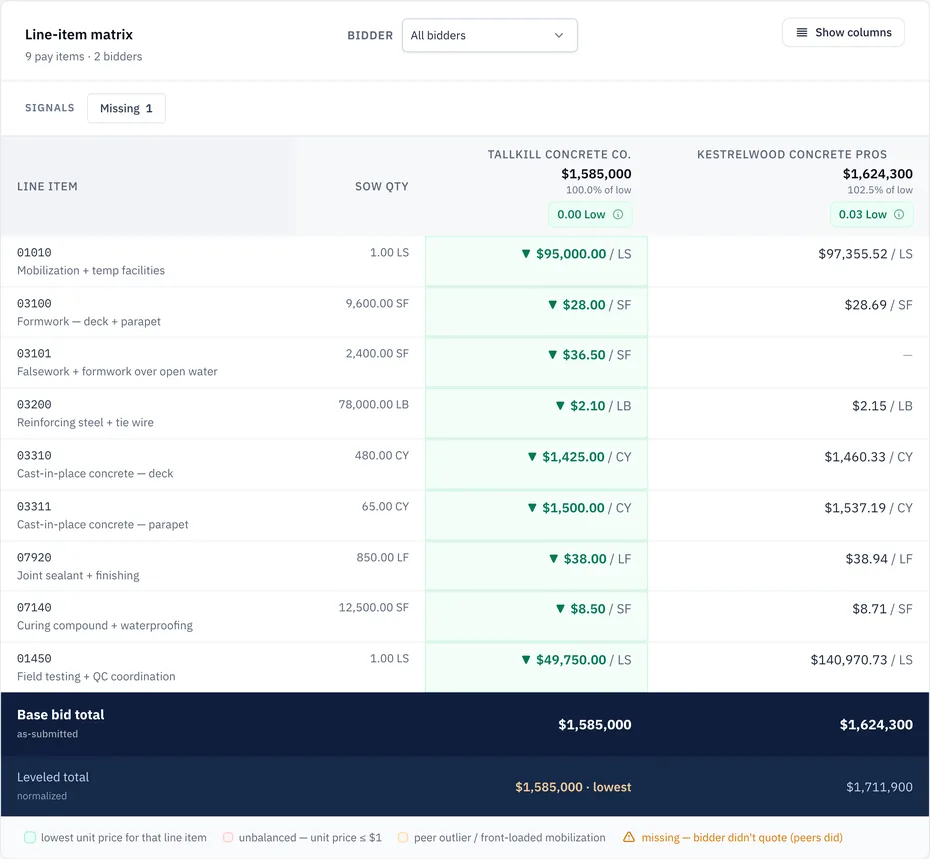
Task: Click the 0.00 Low badge
Action: point(590,214)
